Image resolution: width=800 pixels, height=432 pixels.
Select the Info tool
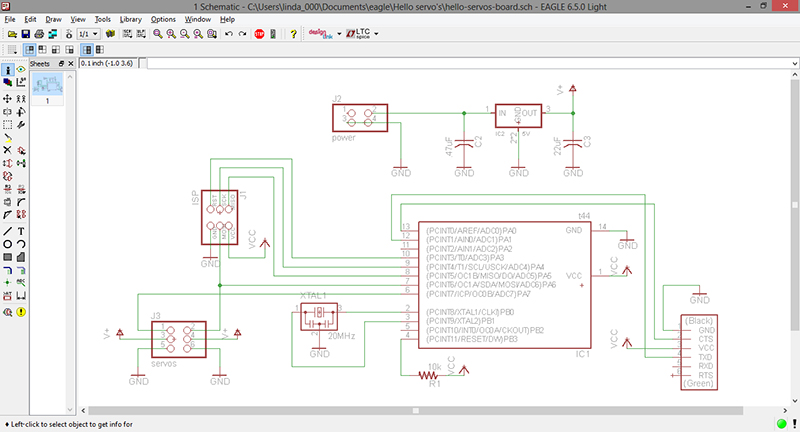click(x=8, y=70)
